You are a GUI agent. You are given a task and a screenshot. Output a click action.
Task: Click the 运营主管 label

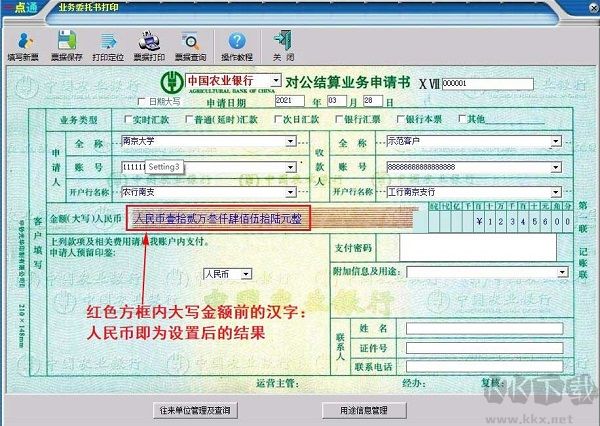pyautogui.click(x=278, y=384)
